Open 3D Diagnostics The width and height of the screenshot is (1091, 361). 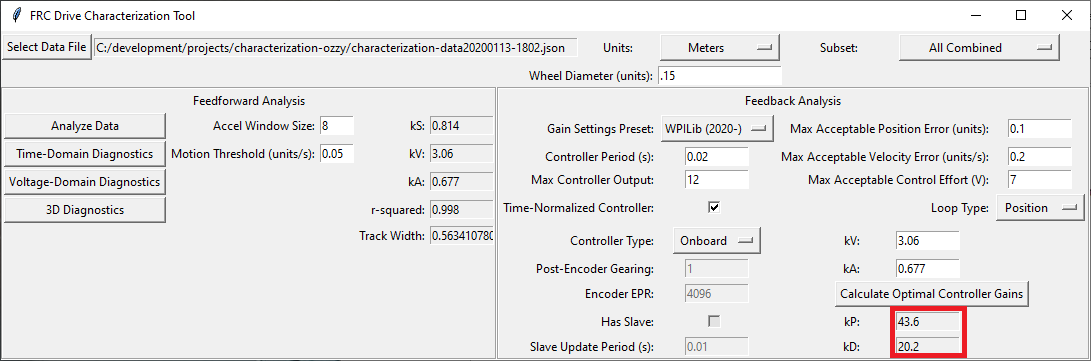[x=84, y=209]
